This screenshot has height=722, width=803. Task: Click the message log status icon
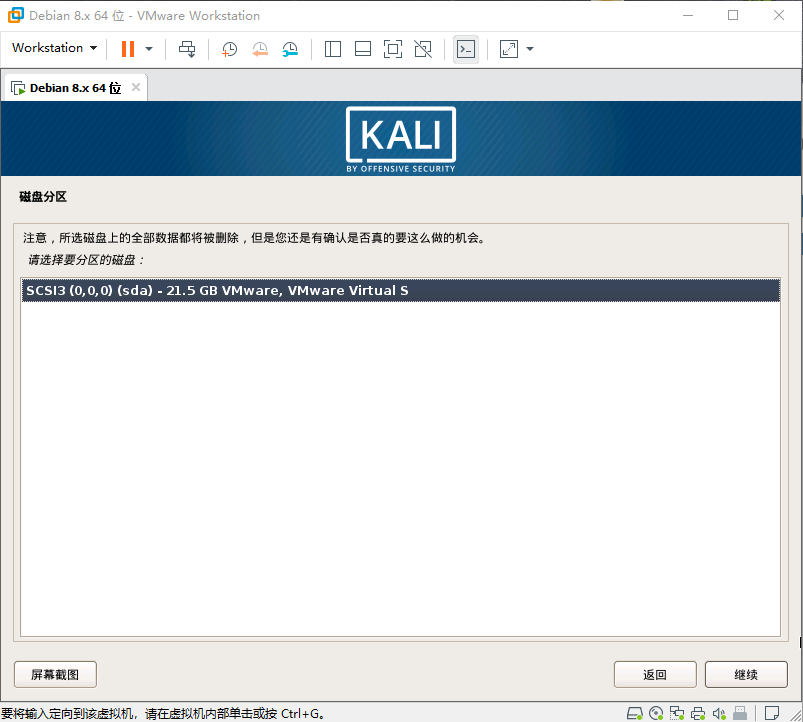coord(772,713)
